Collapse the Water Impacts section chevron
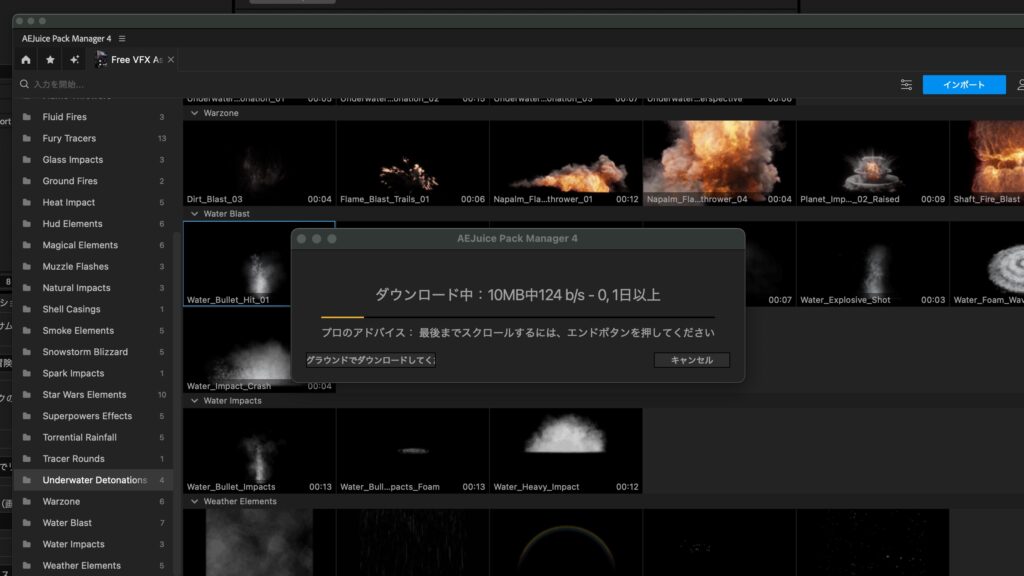 pos(194,400)
